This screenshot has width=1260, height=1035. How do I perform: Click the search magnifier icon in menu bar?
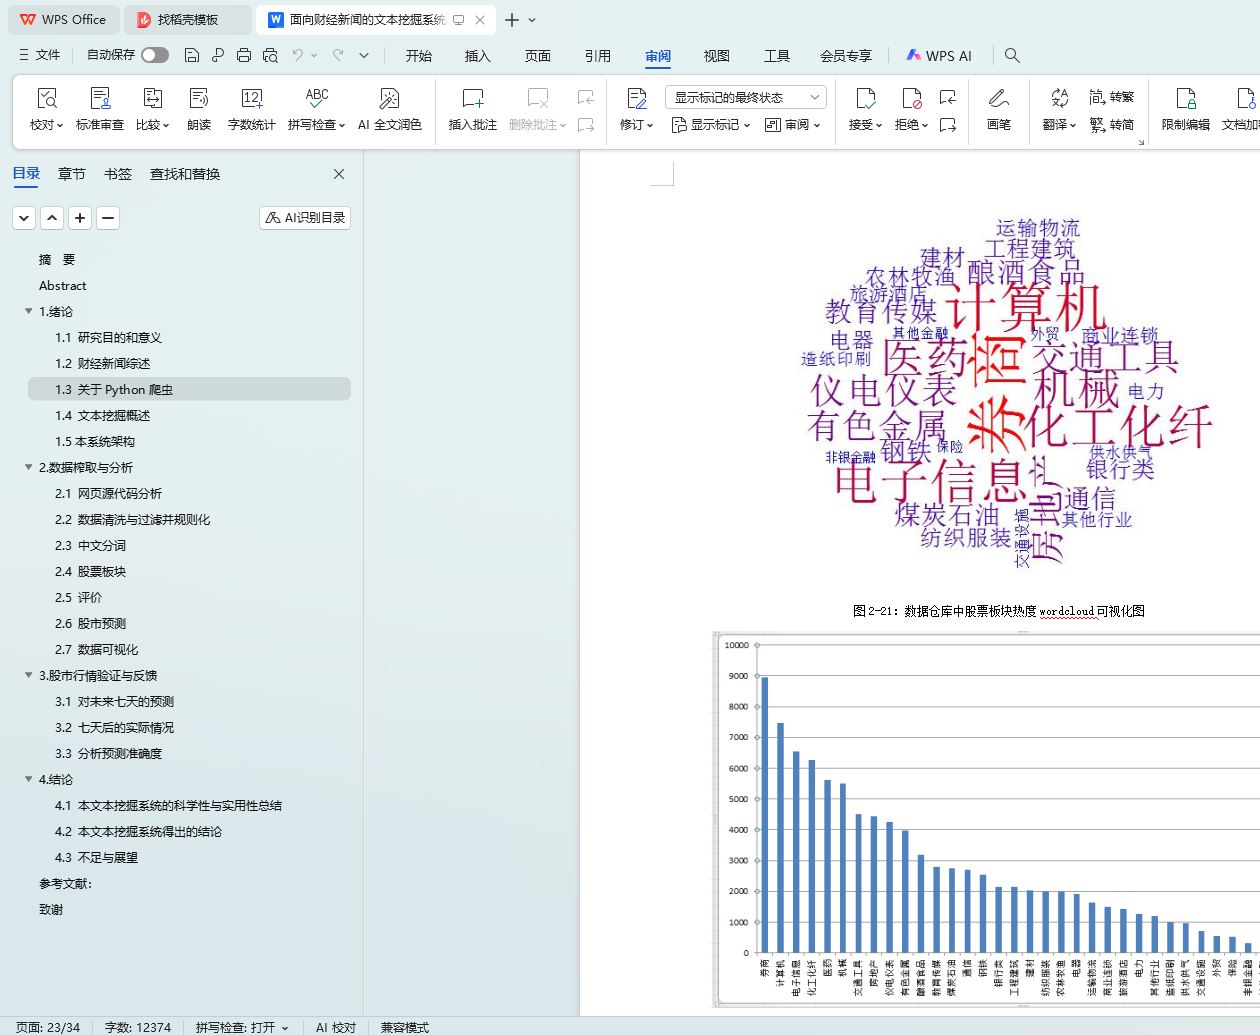pos(1012,56)
